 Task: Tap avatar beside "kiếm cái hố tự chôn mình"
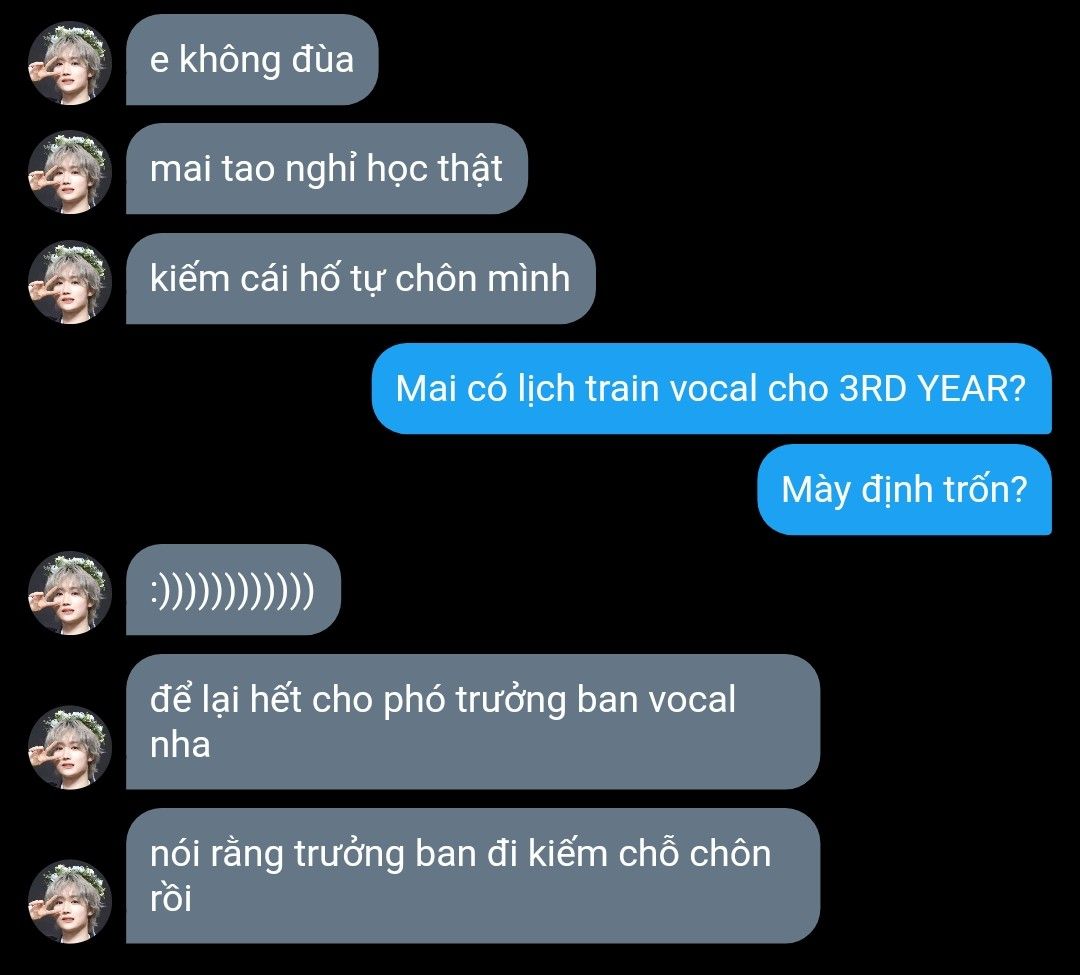point(70,282)
